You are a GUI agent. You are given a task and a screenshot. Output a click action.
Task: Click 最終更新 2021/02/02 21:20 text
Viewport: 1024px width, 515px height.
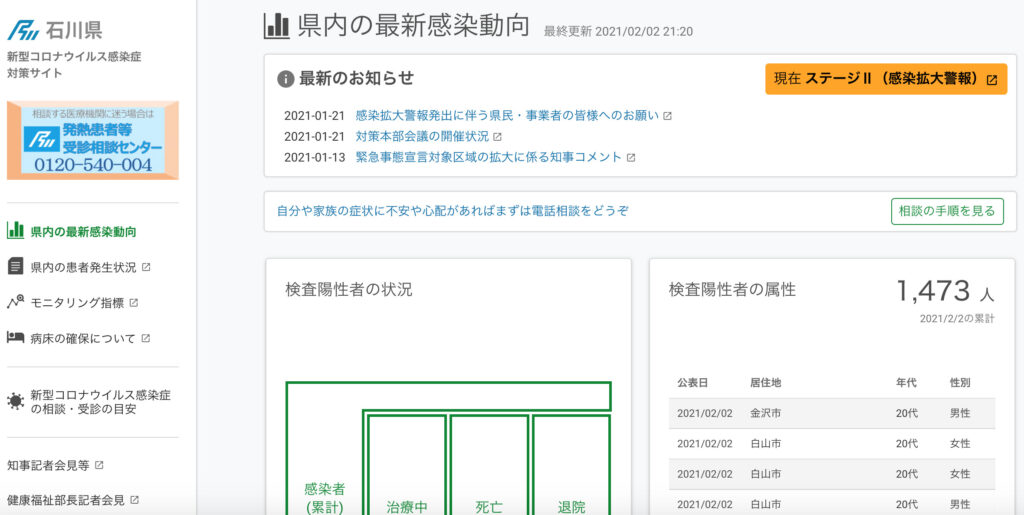click(618, 31)
